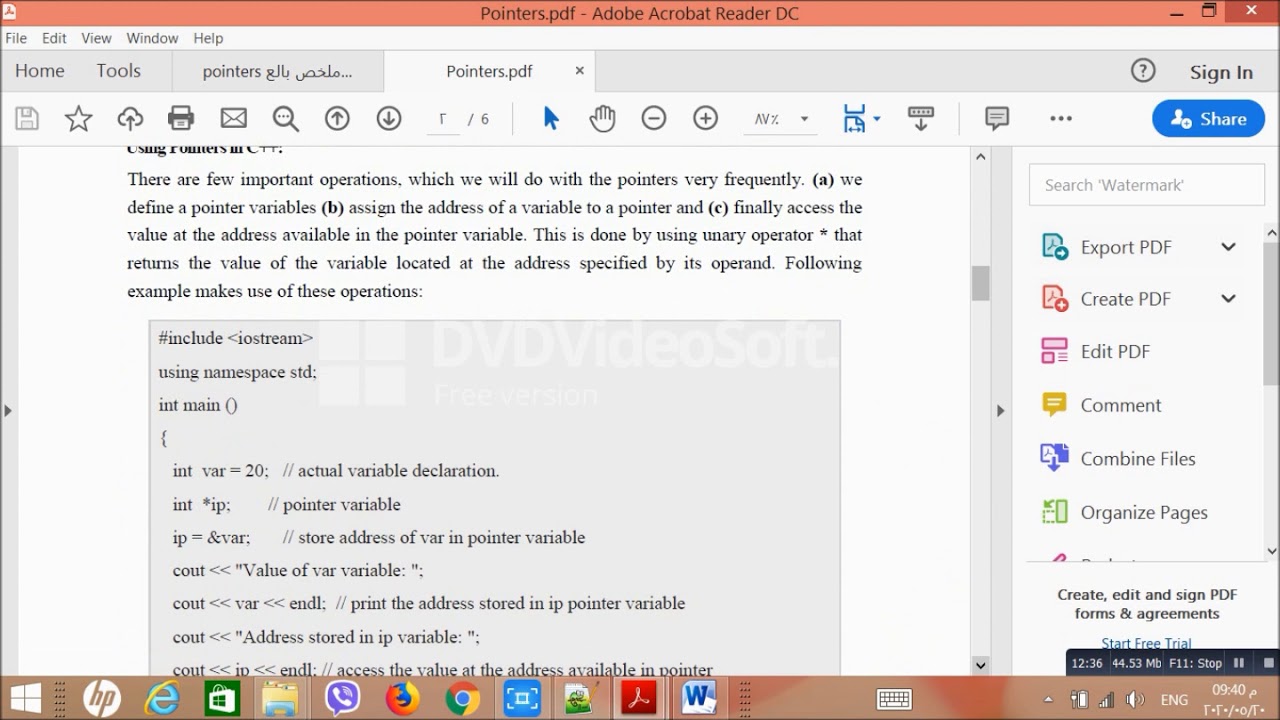Open the more tools ellipsis
This screenshot has width=1280, height=720.
click(1061, 119)
